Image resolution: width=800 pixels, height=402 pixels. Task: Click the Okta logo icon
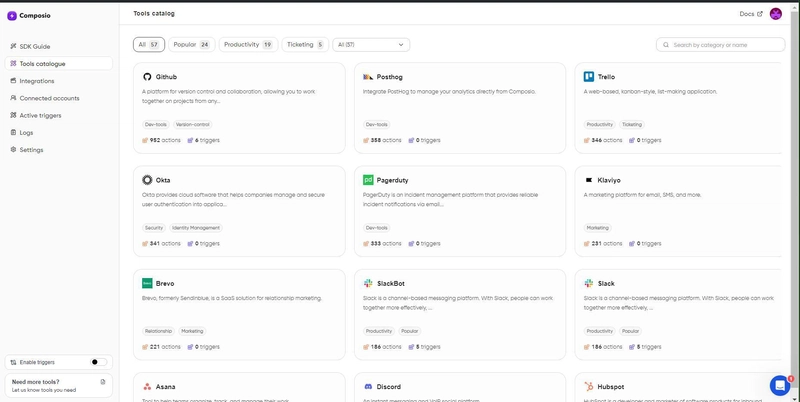pyautogui.click(x=147, y=180)
